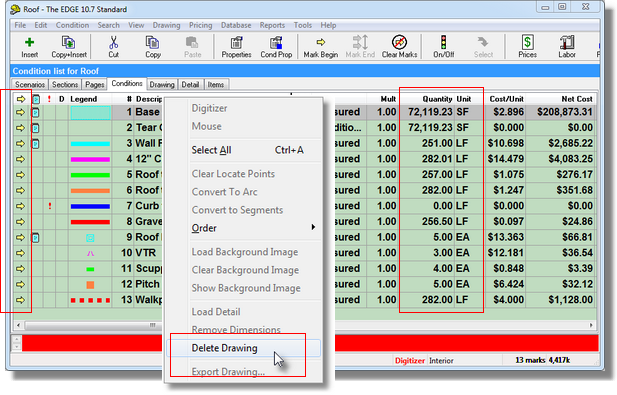This screenshot has width=617, height=395.
Task: Open the Reports menu
Action: pos(272,25)
